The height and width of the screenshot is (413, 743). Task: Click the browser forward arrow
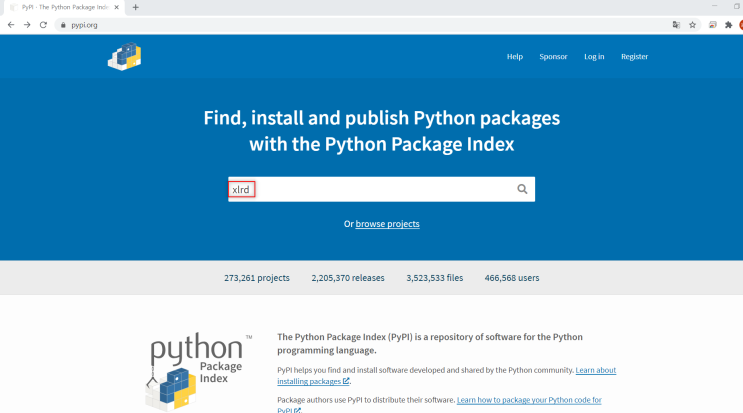coord(27,25)
